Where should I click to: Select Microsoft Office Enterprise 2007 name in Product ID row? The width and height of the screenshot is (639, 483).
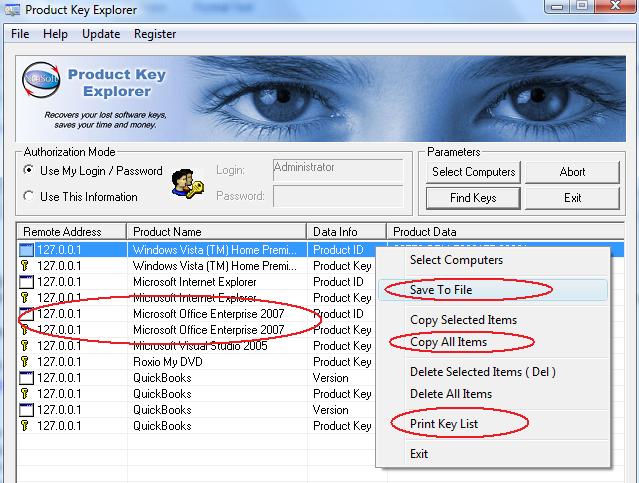[208, 314]
